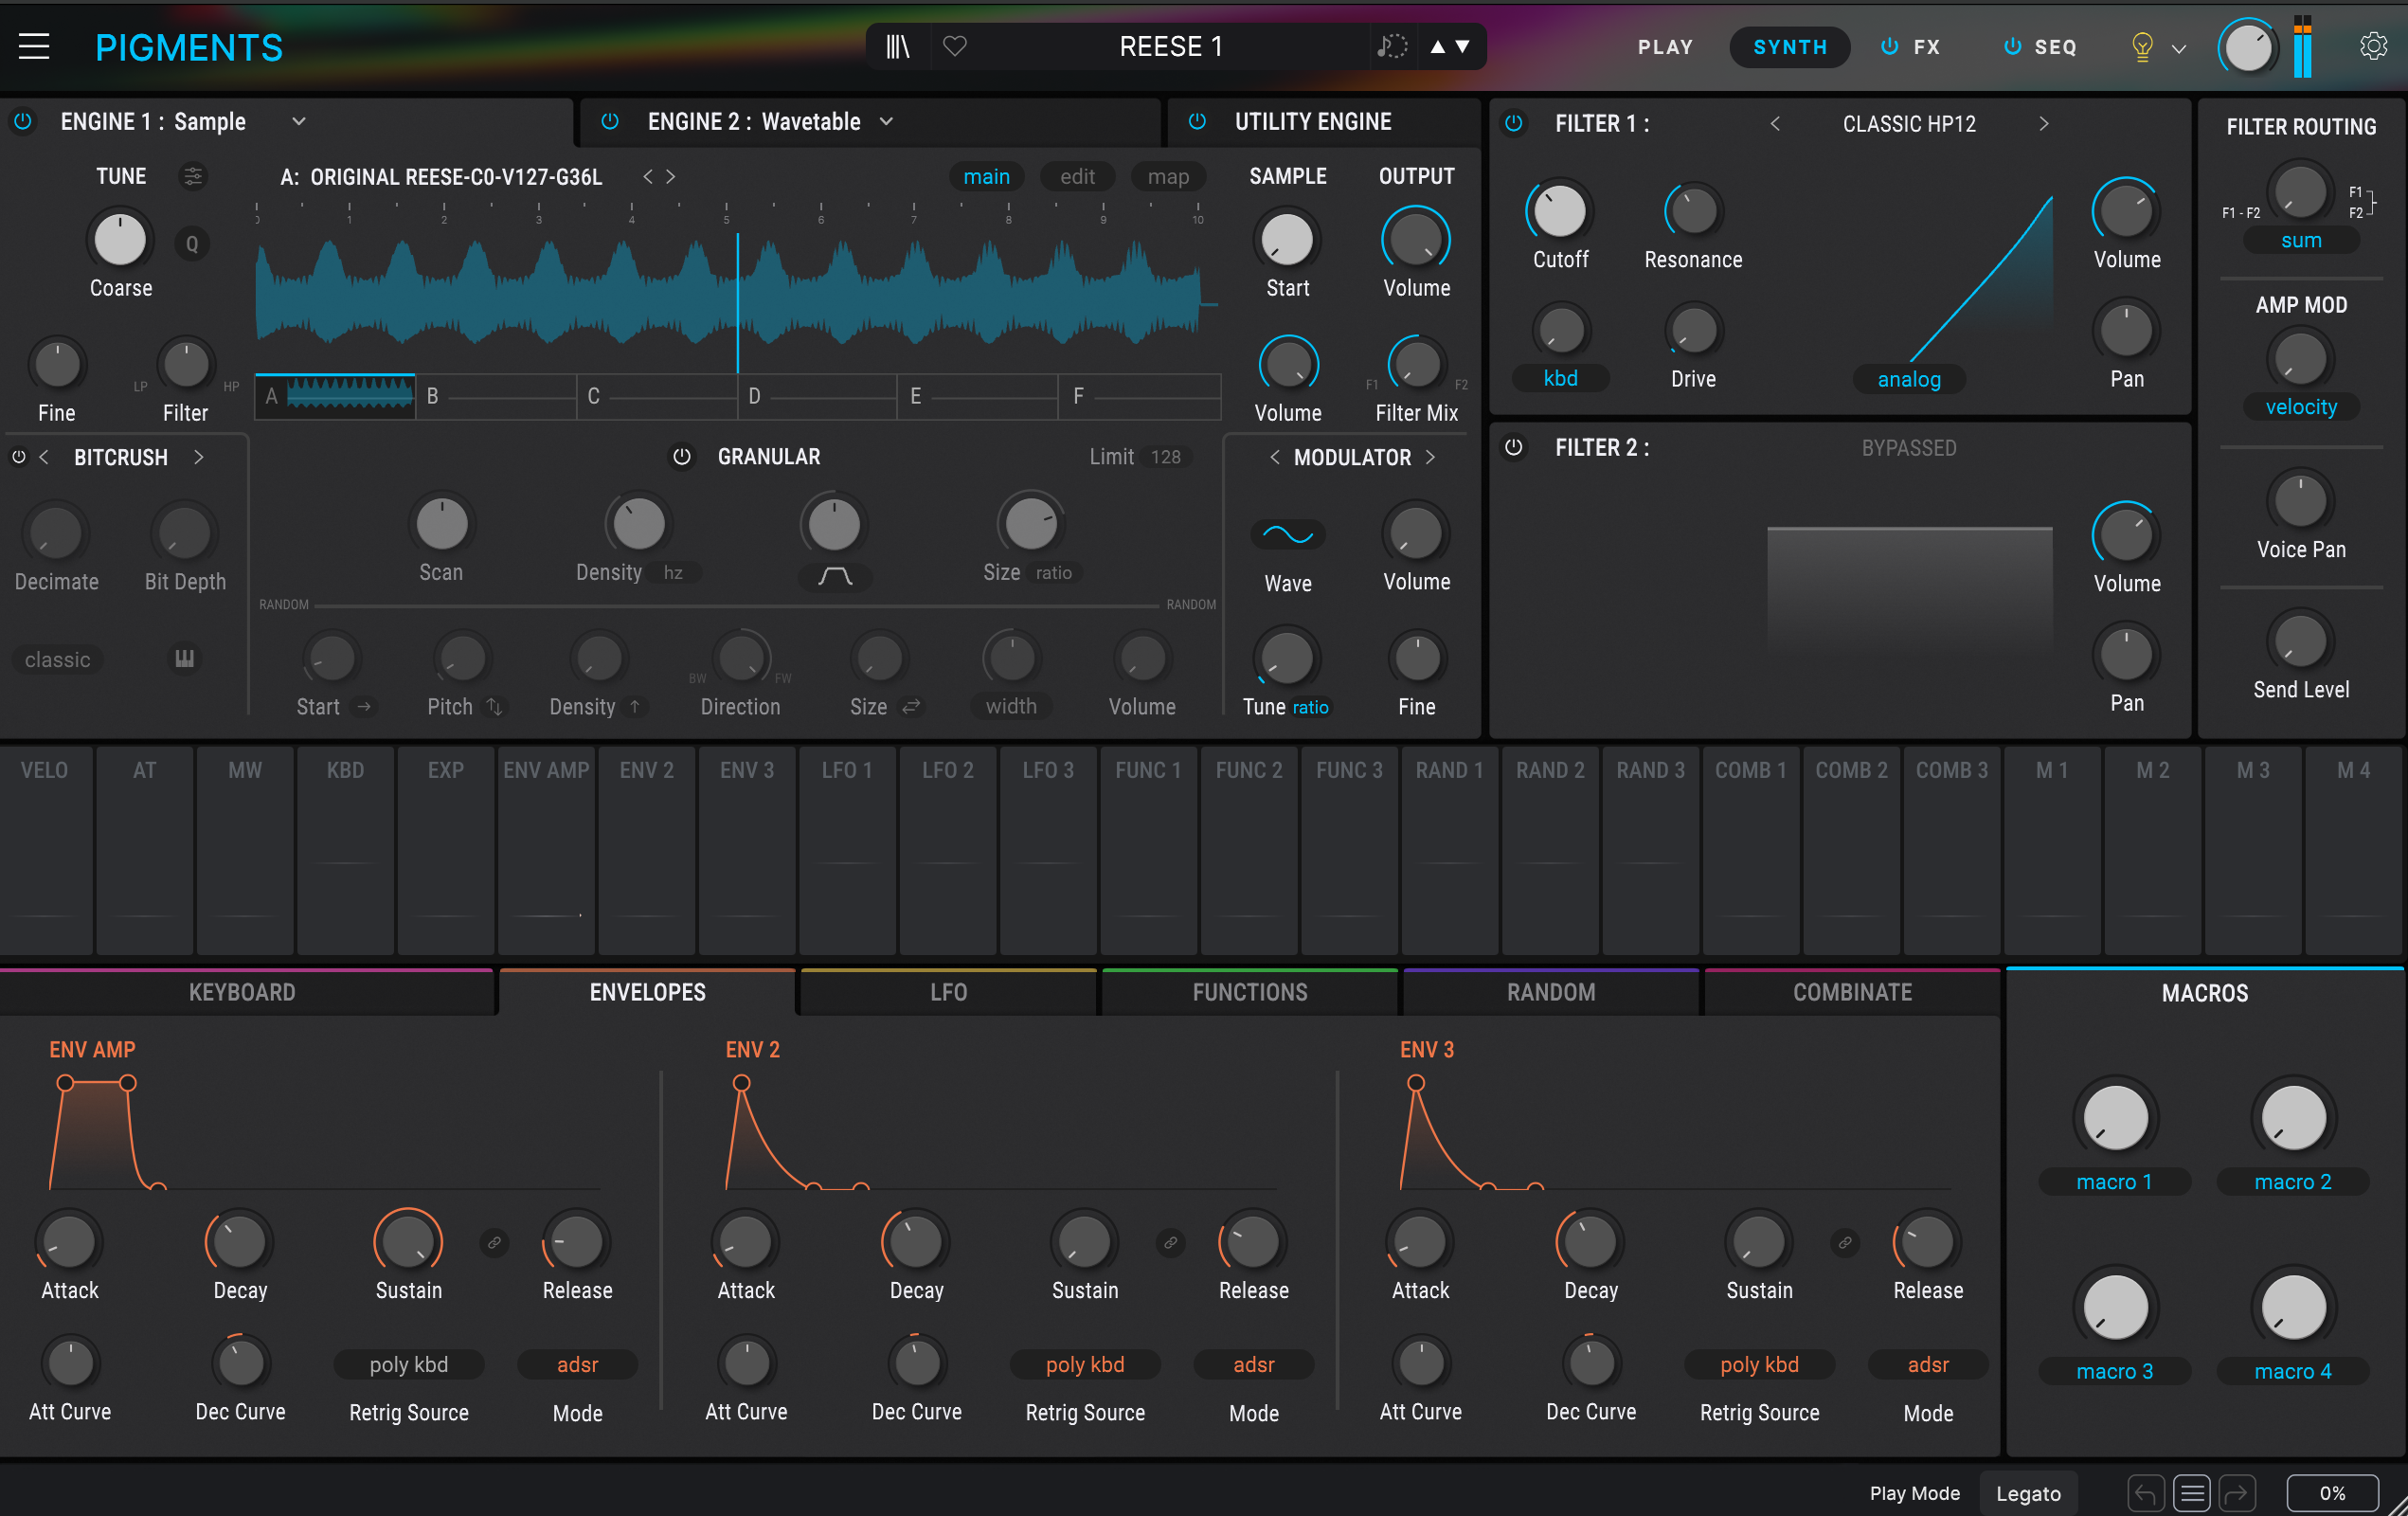Select the sample map view button
Viewport: 2408px width, 1516px height.
tap(1168, 177)
